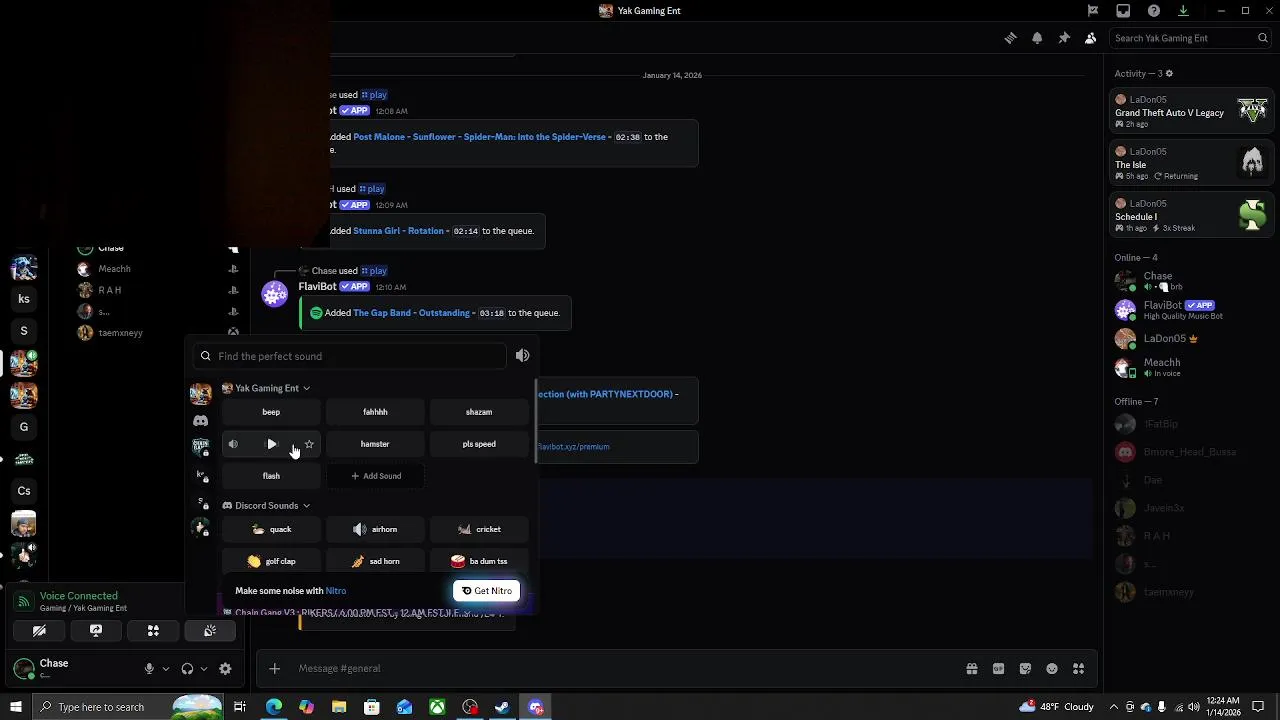1280x720 pixels.
Task: Click the plus attach button in message box
Action: pos(275,669)
